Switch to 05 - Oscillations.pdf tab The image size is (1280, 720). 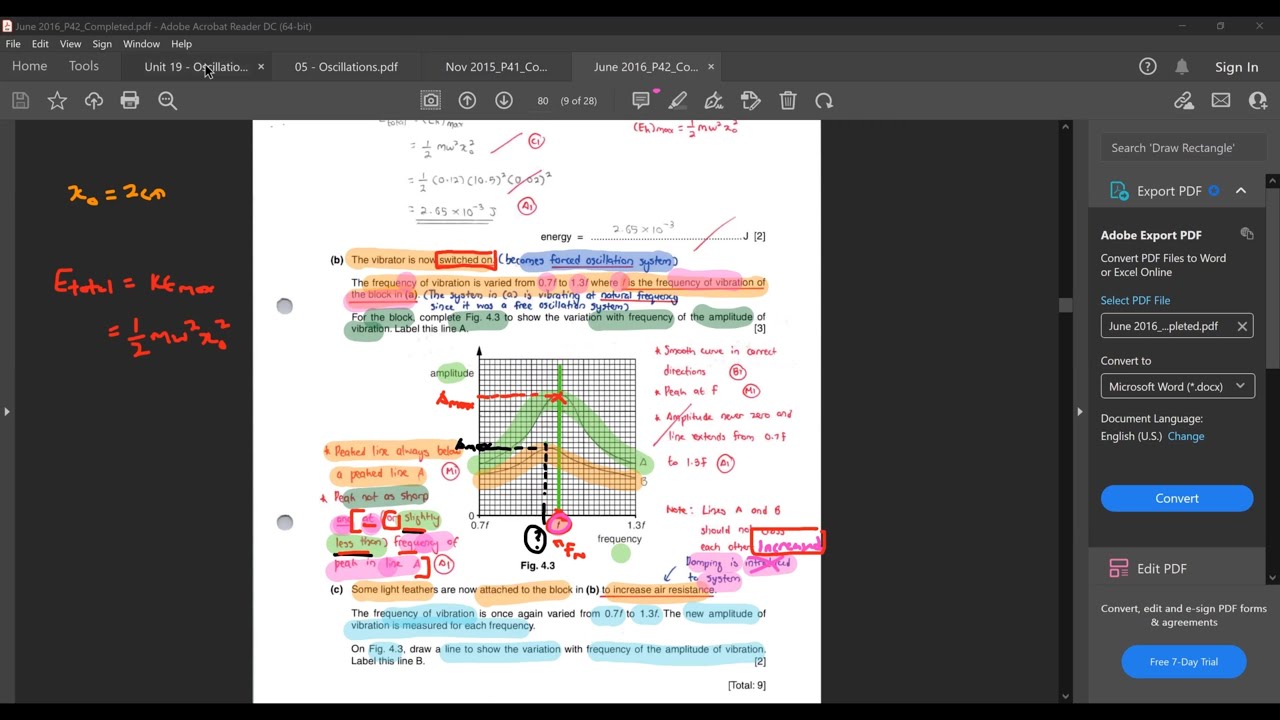point(346,67)
